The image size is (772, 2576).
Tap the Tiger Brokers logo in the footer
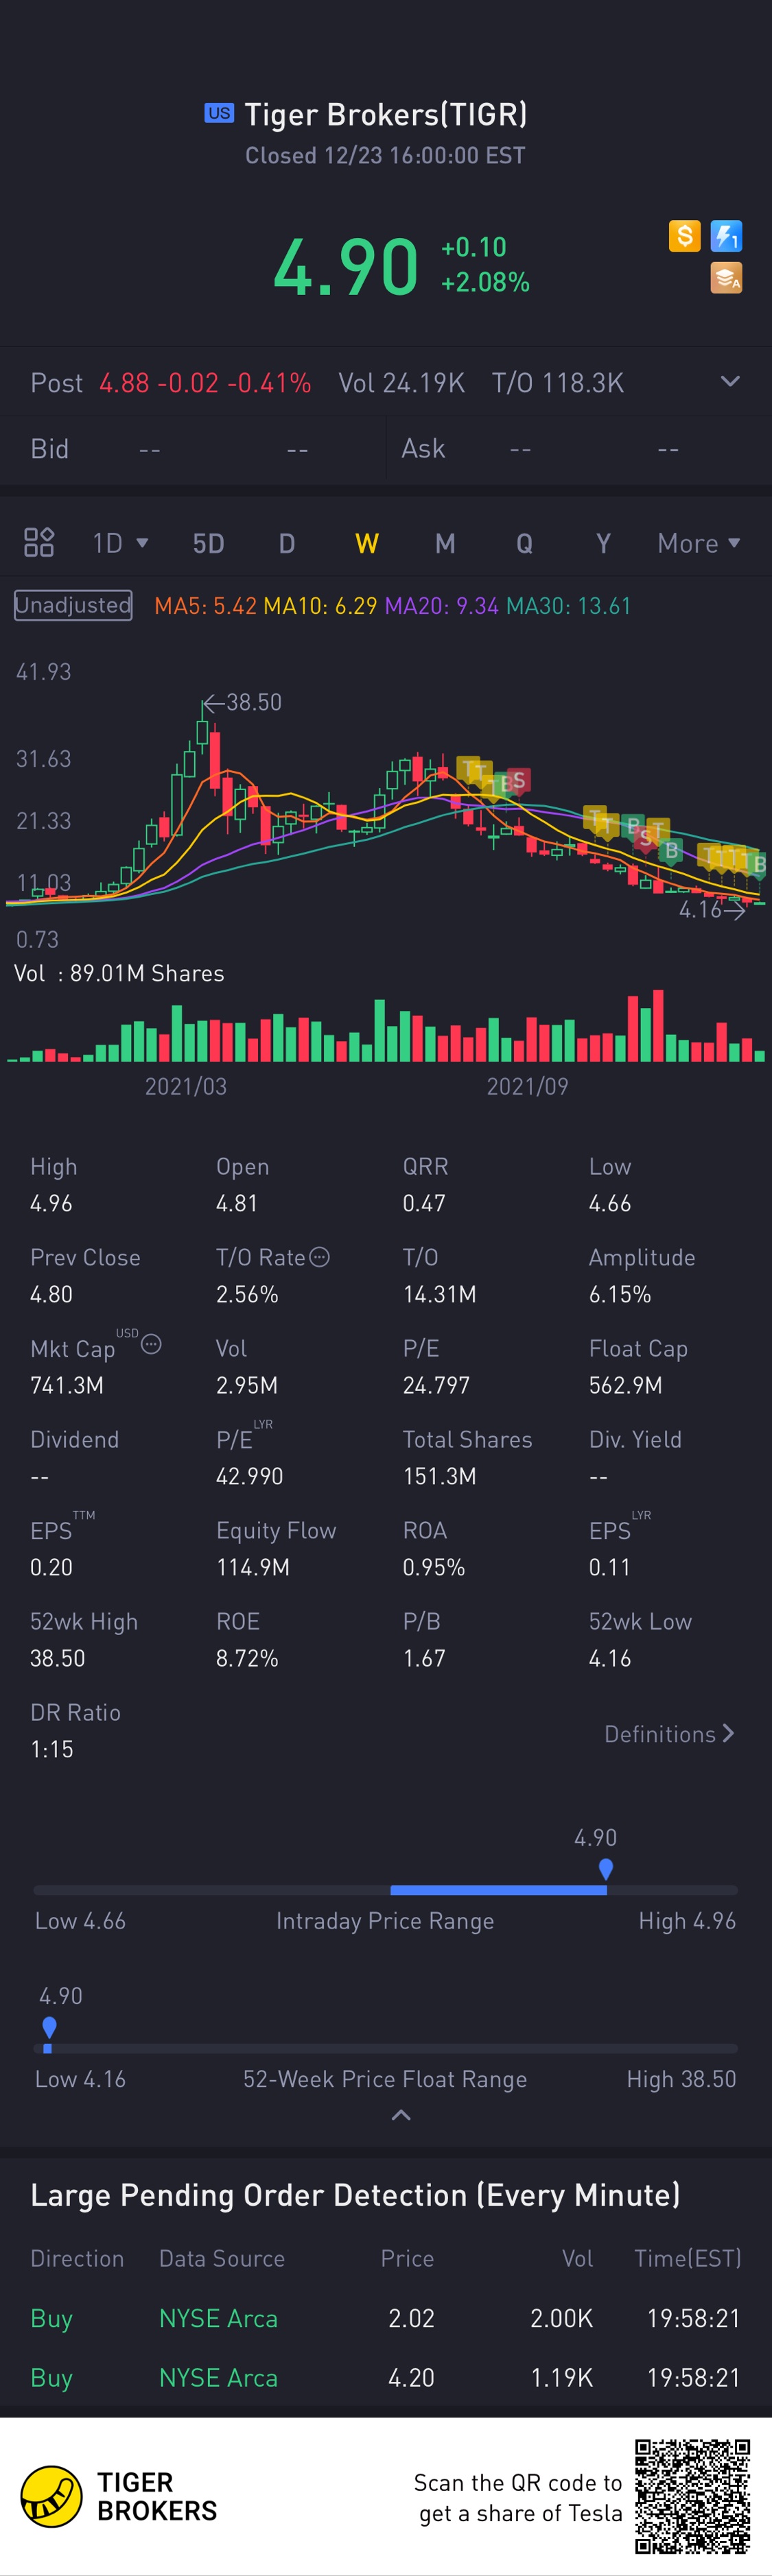52,2496
